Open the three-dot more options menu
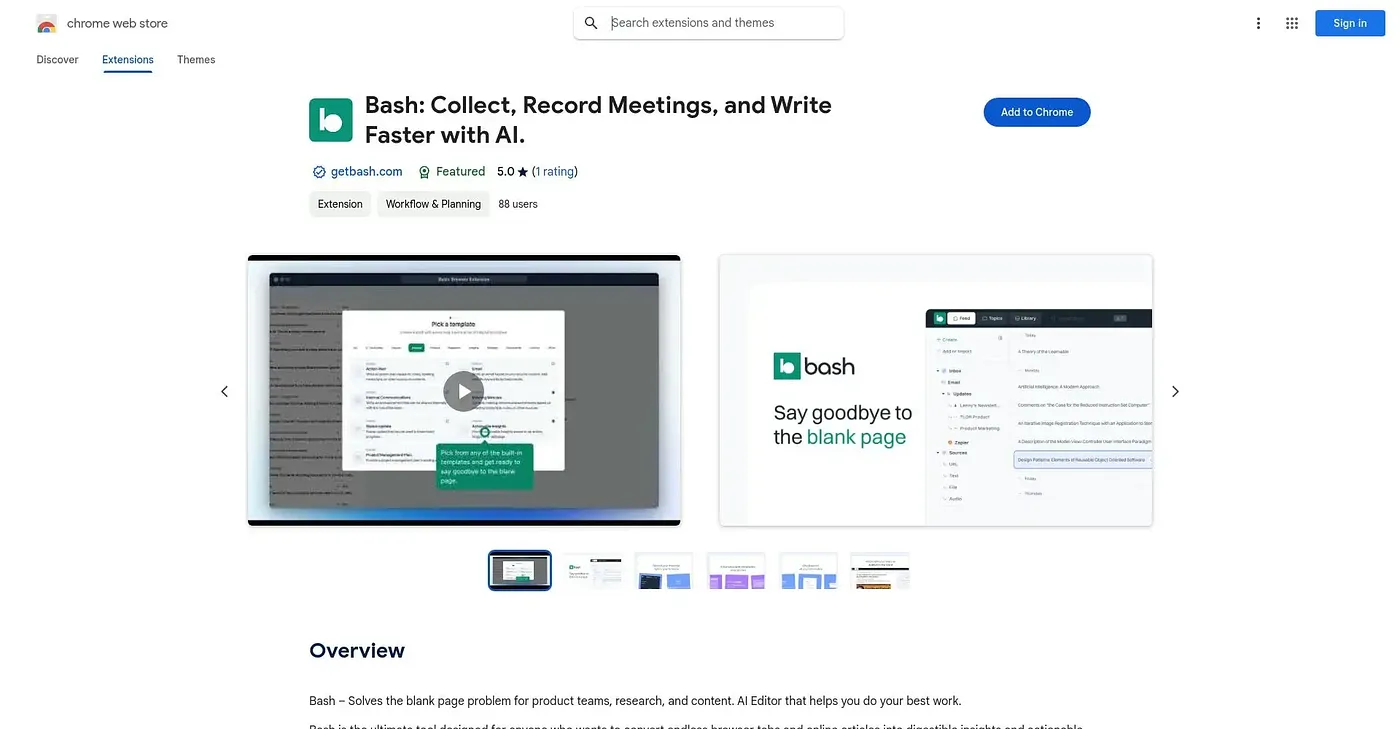 1258,23
